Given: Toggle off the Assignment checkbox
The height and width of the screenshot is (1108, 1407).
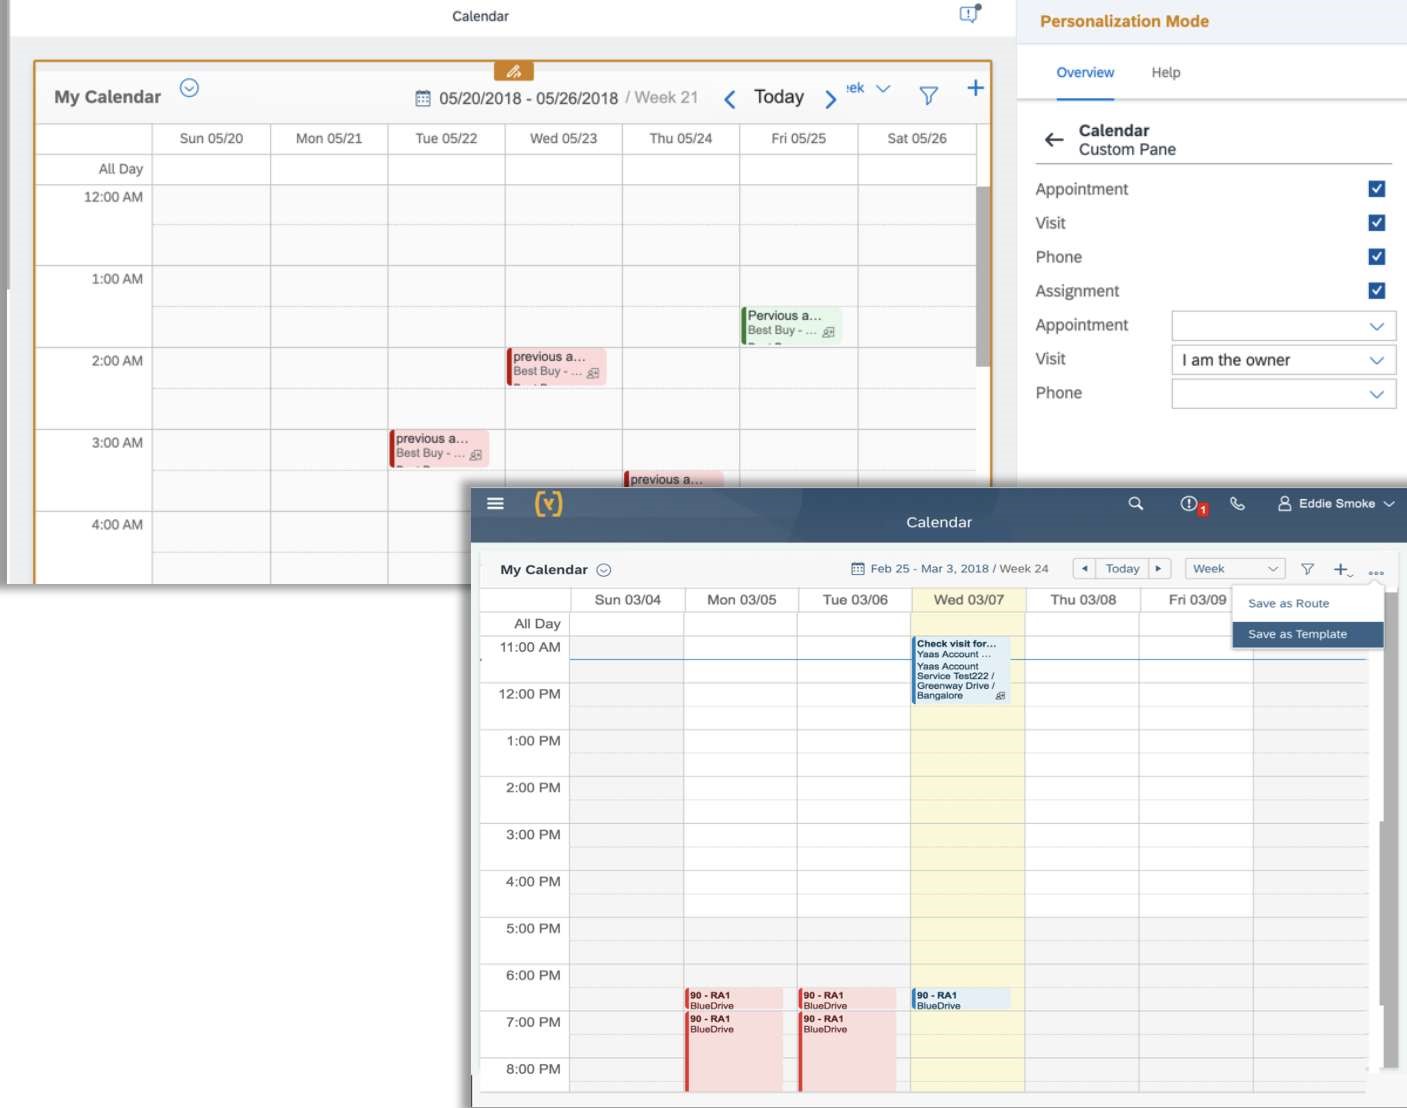Looking at the screenshot, I should coord(1377,290).
